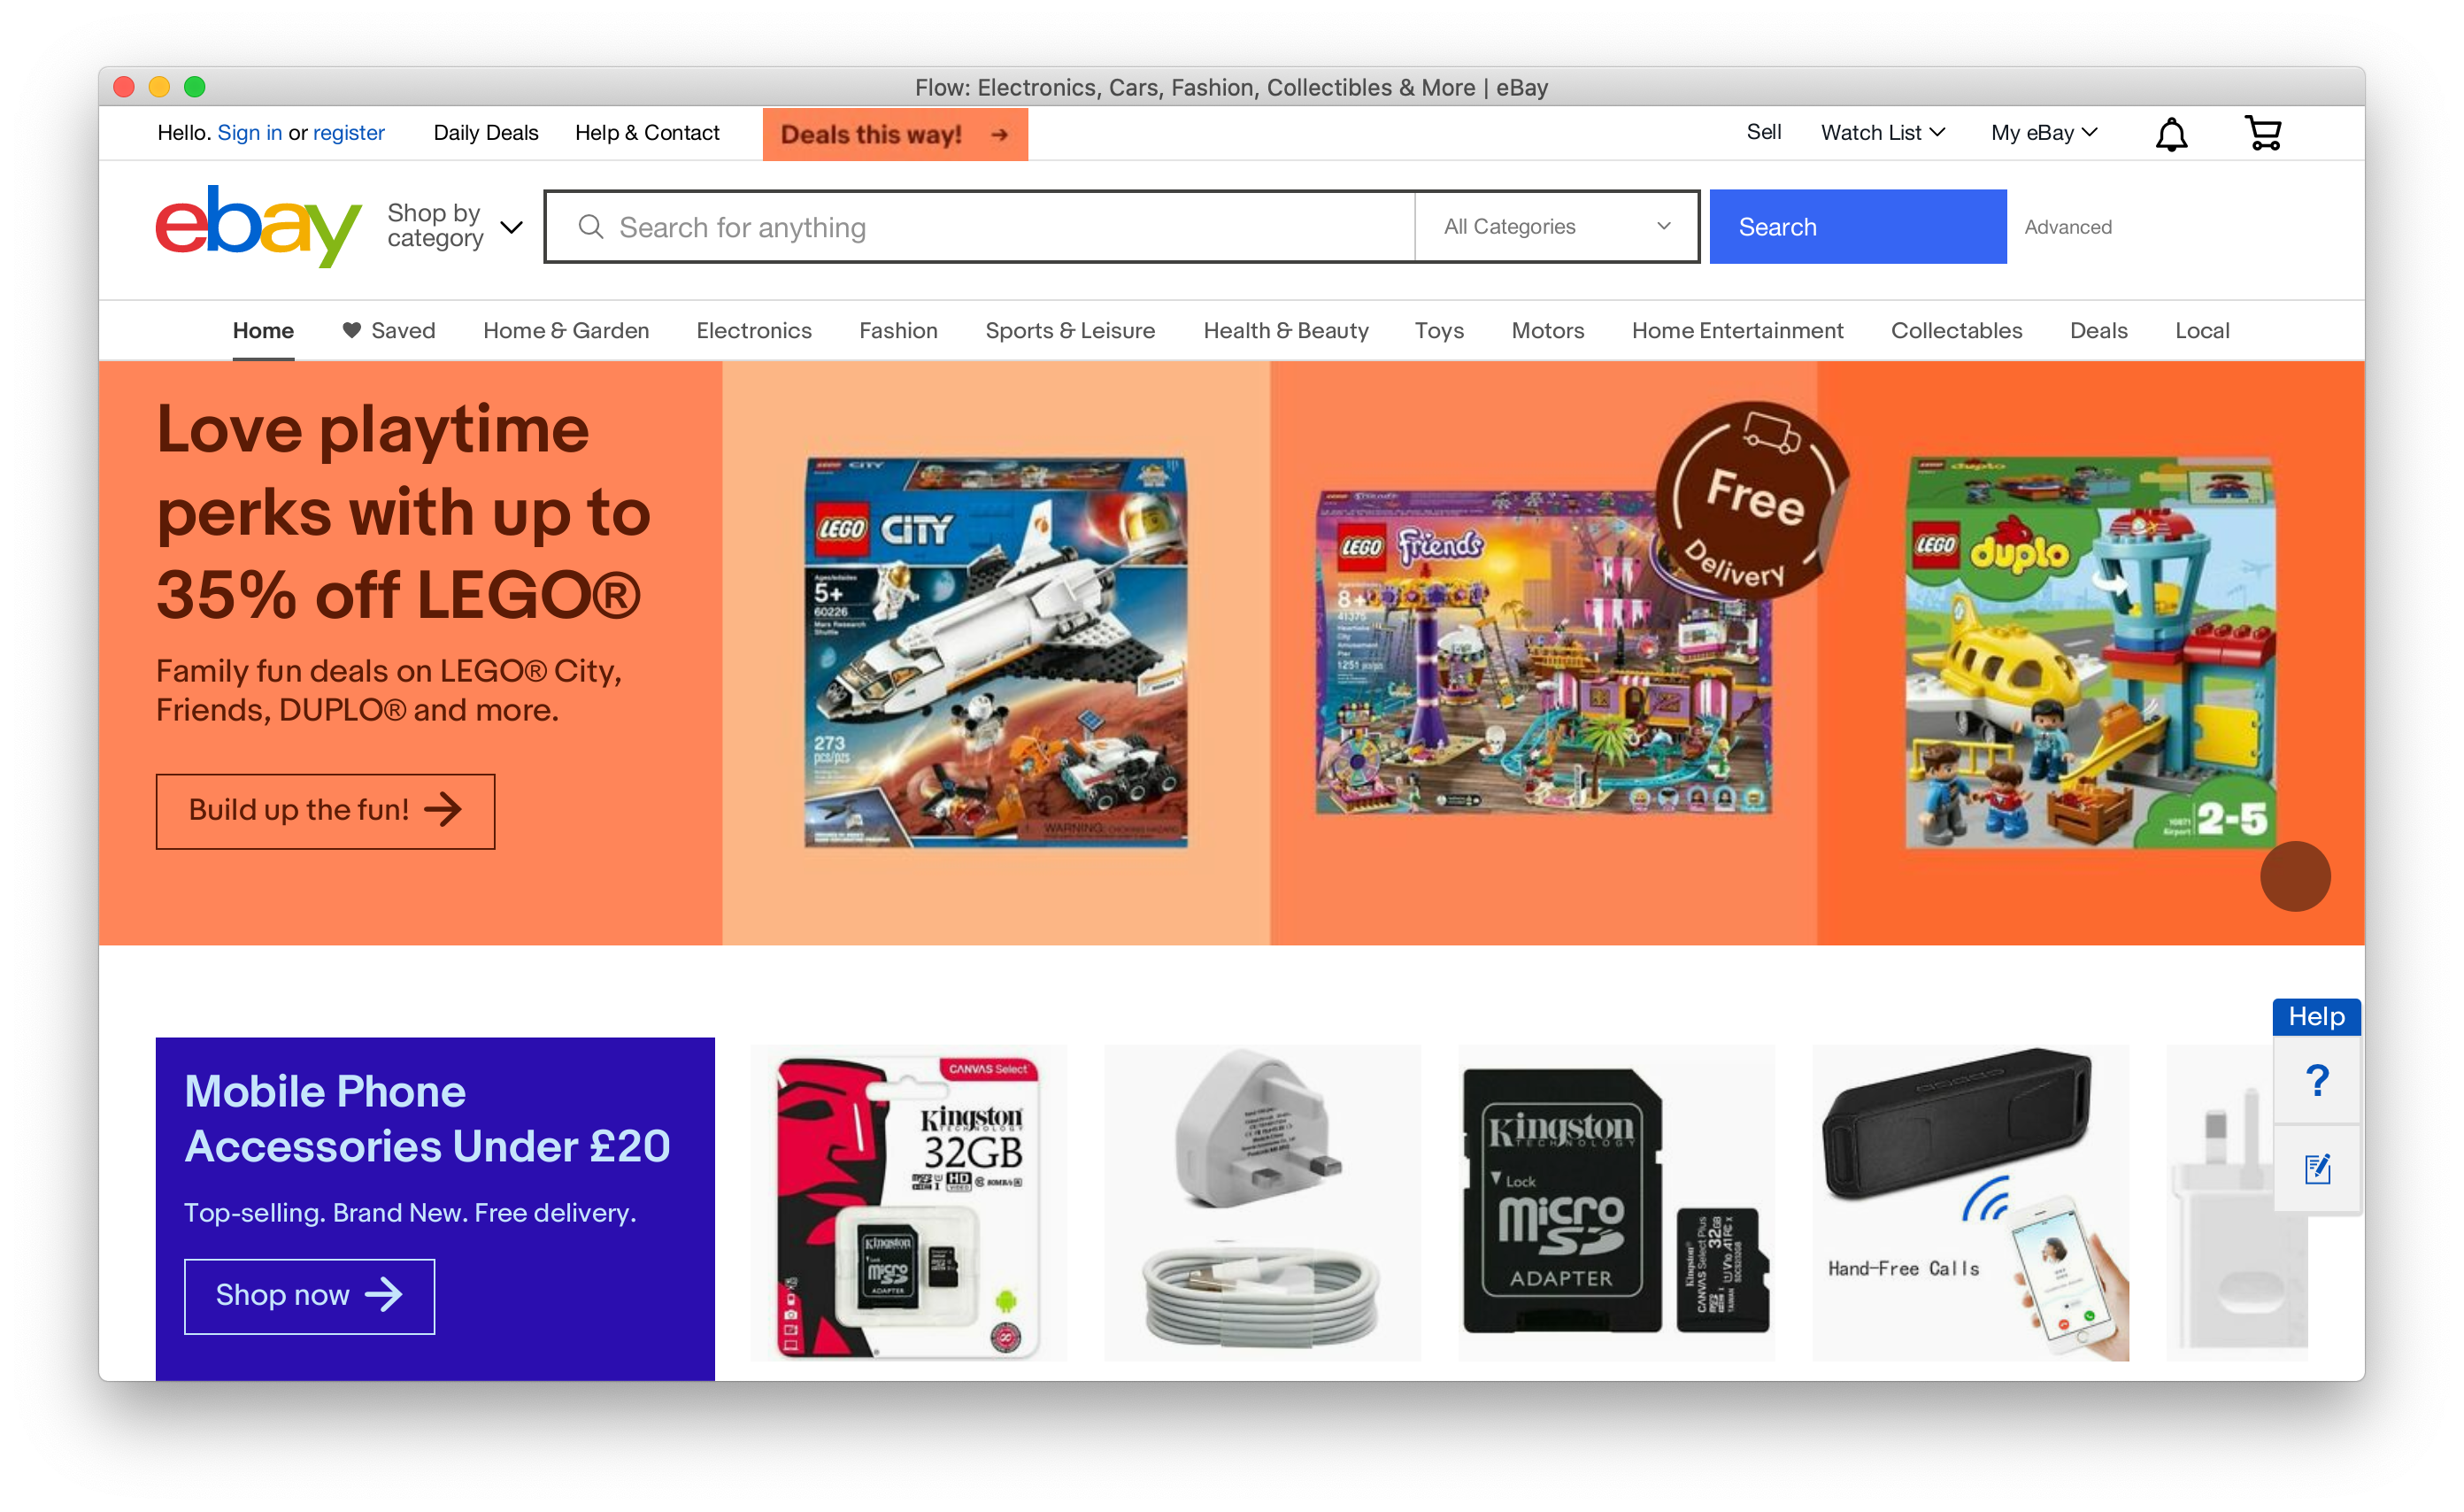This screenshot has height=1512, width=2464.
Task: Switch to the Electronics tab
Action: coord(754,331)
